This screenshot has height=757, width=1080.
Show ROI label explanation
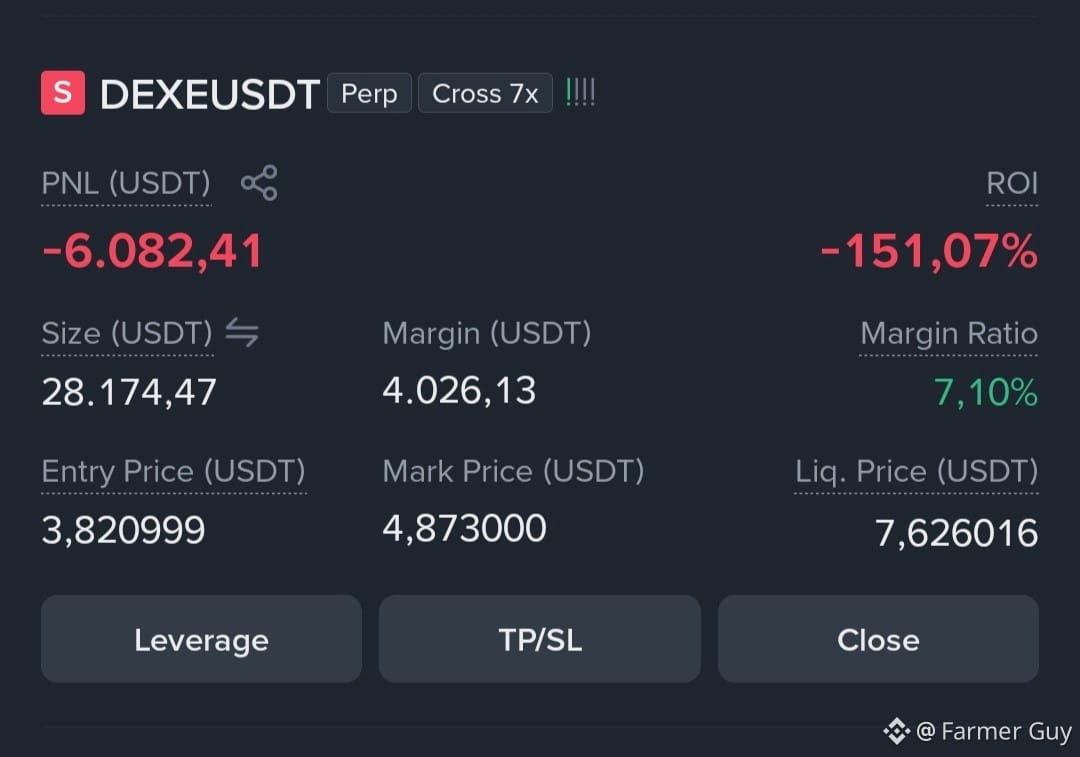pos(1012,183)
